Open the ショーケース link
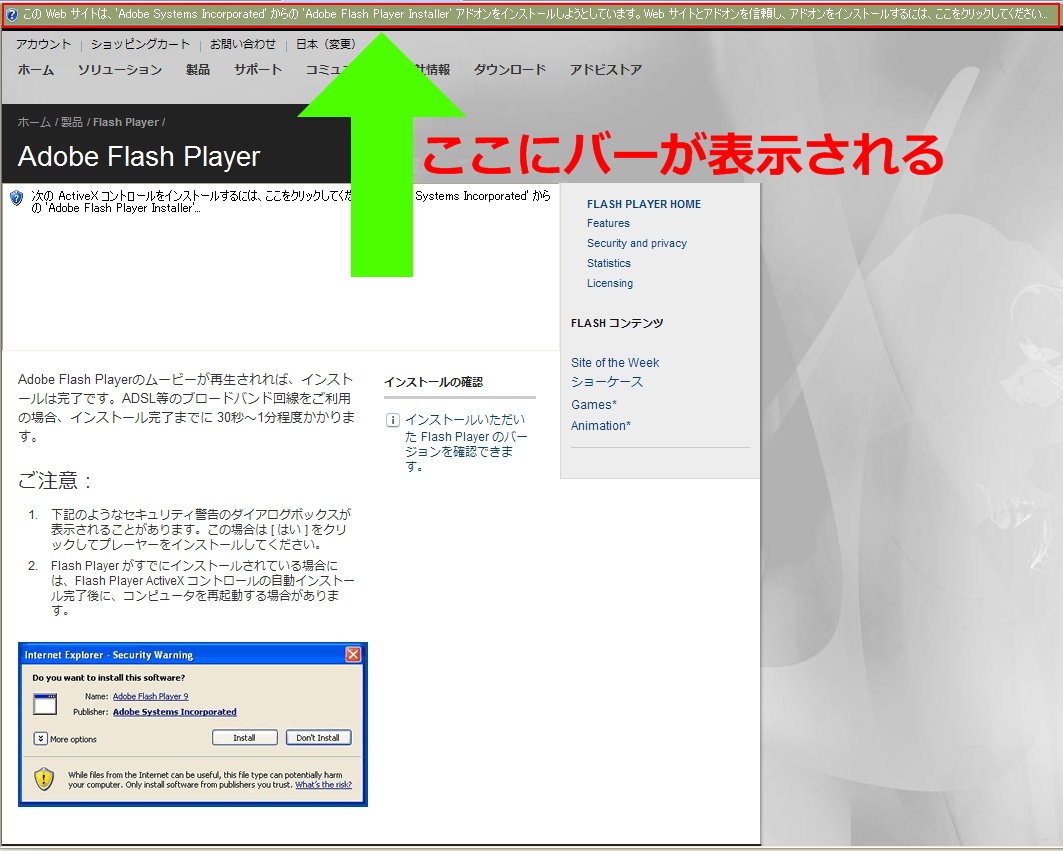Image resolution: width=1063 pixels, height=851 pixels. (x=607, y=382)
